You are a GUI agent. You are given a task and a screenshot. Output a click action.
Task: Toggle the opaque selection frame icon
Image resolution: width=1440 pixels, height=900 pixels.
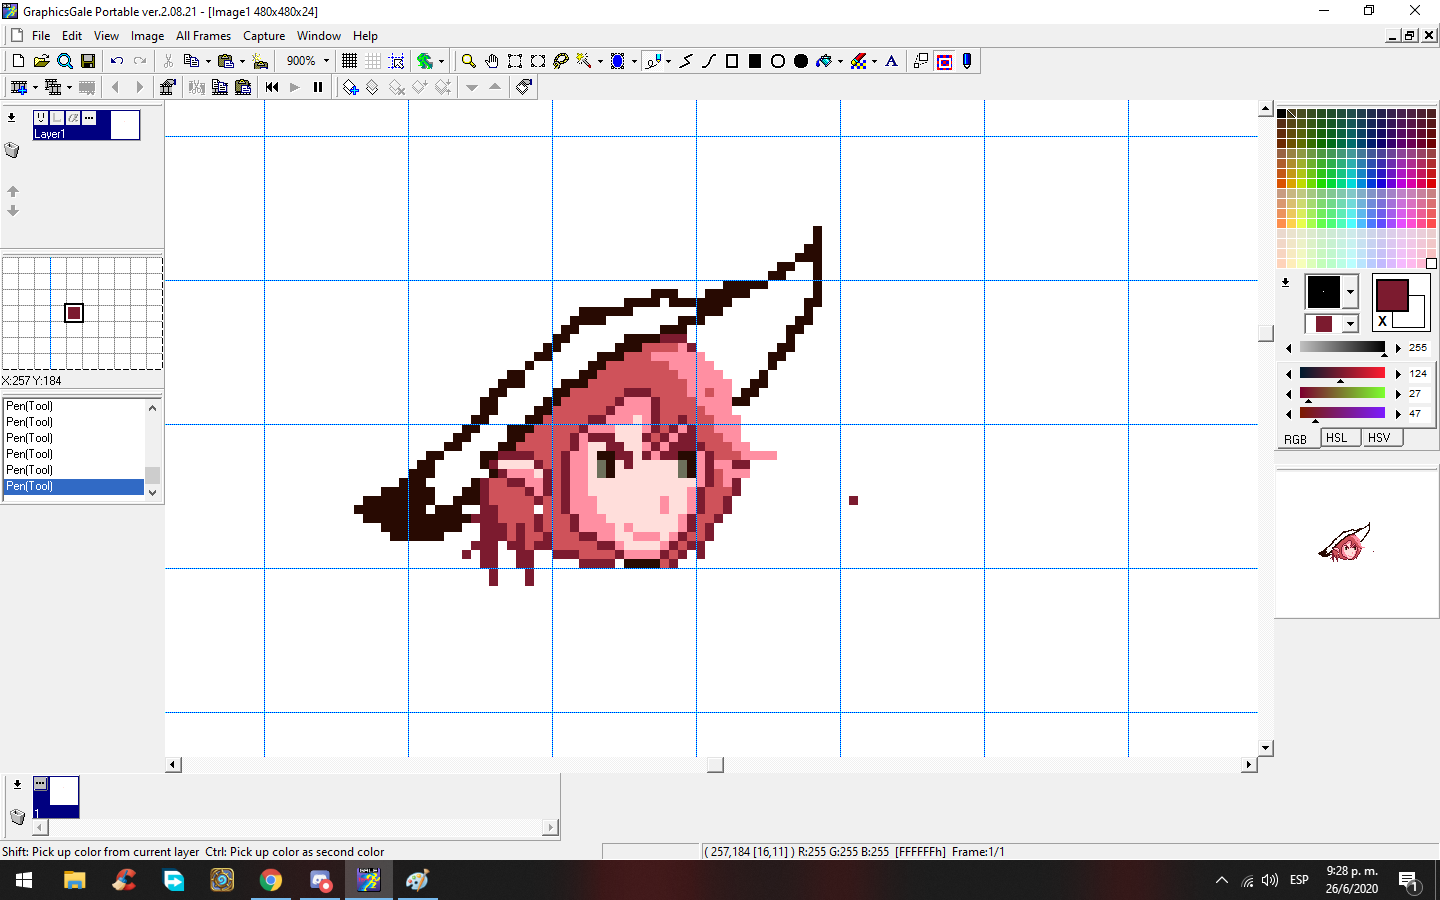pyautogui.click(x=944, y=61)
